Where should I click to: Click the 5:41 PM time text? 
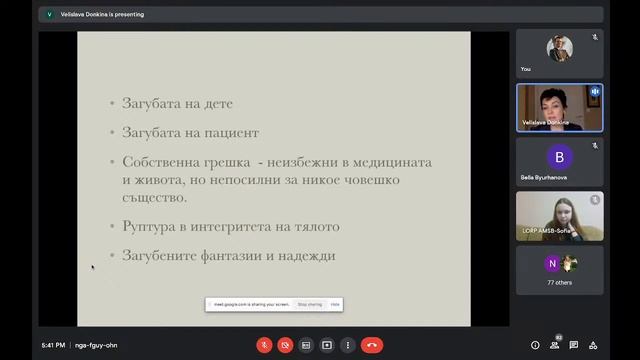[x=53, y=345]
